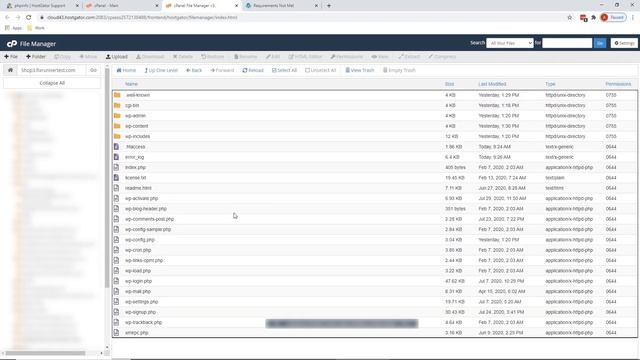Create a new folder with + Folder
This screenshot has height=360, width=640.
click(x=36, y=57)
